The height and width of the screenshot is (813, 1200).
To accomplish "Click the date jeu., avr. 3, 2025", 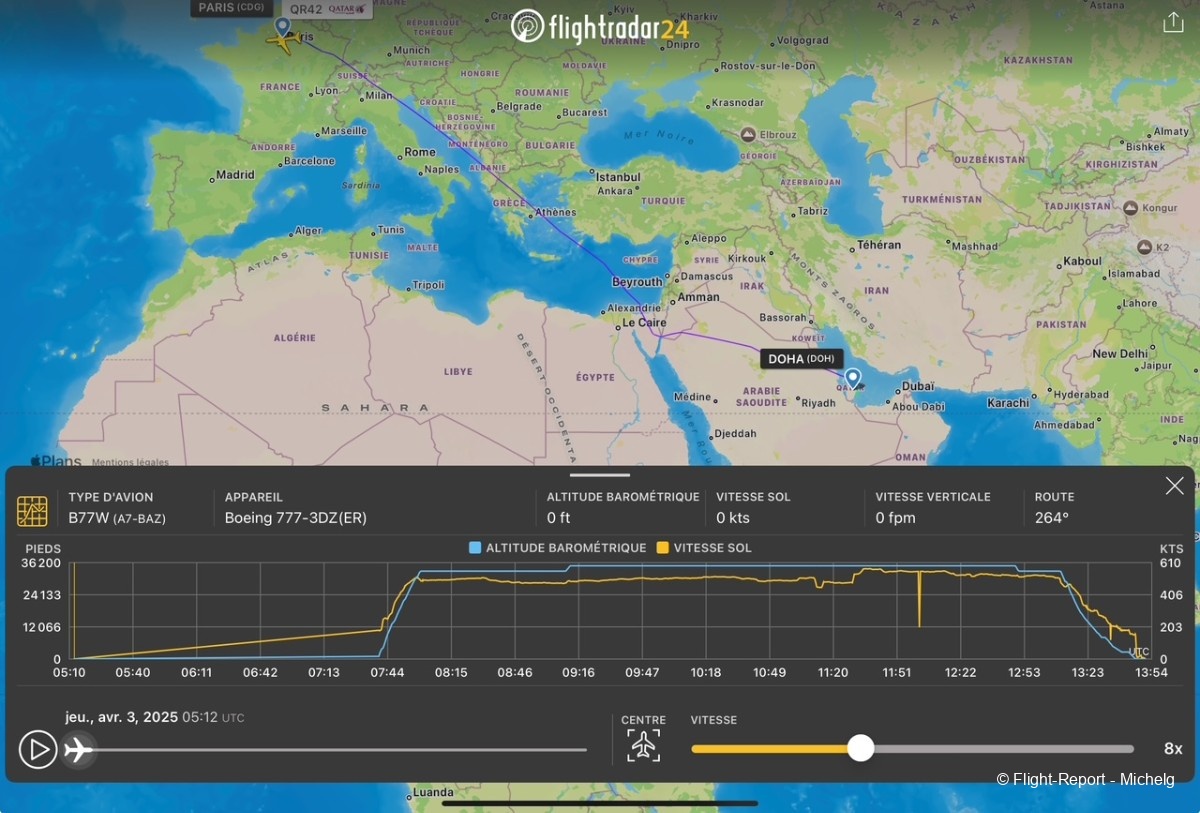I will click(x=122, y=717).
